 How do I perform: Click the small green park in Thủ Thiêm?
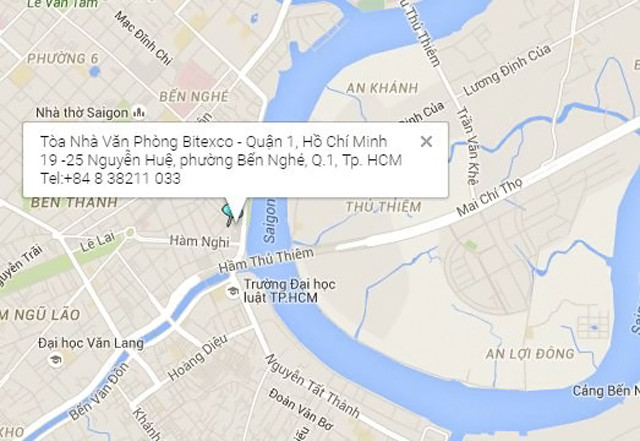[x=471, y=245]
